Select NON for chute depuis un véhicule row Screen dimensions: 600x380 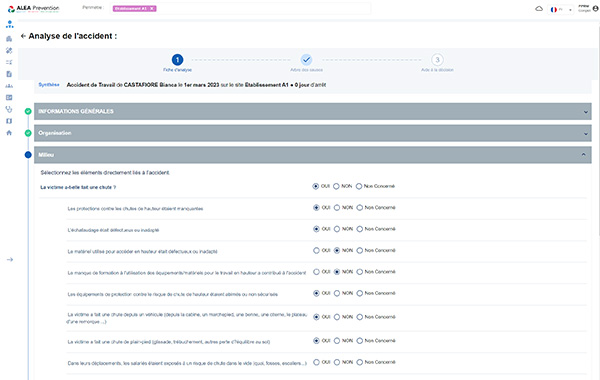(337, 317)
